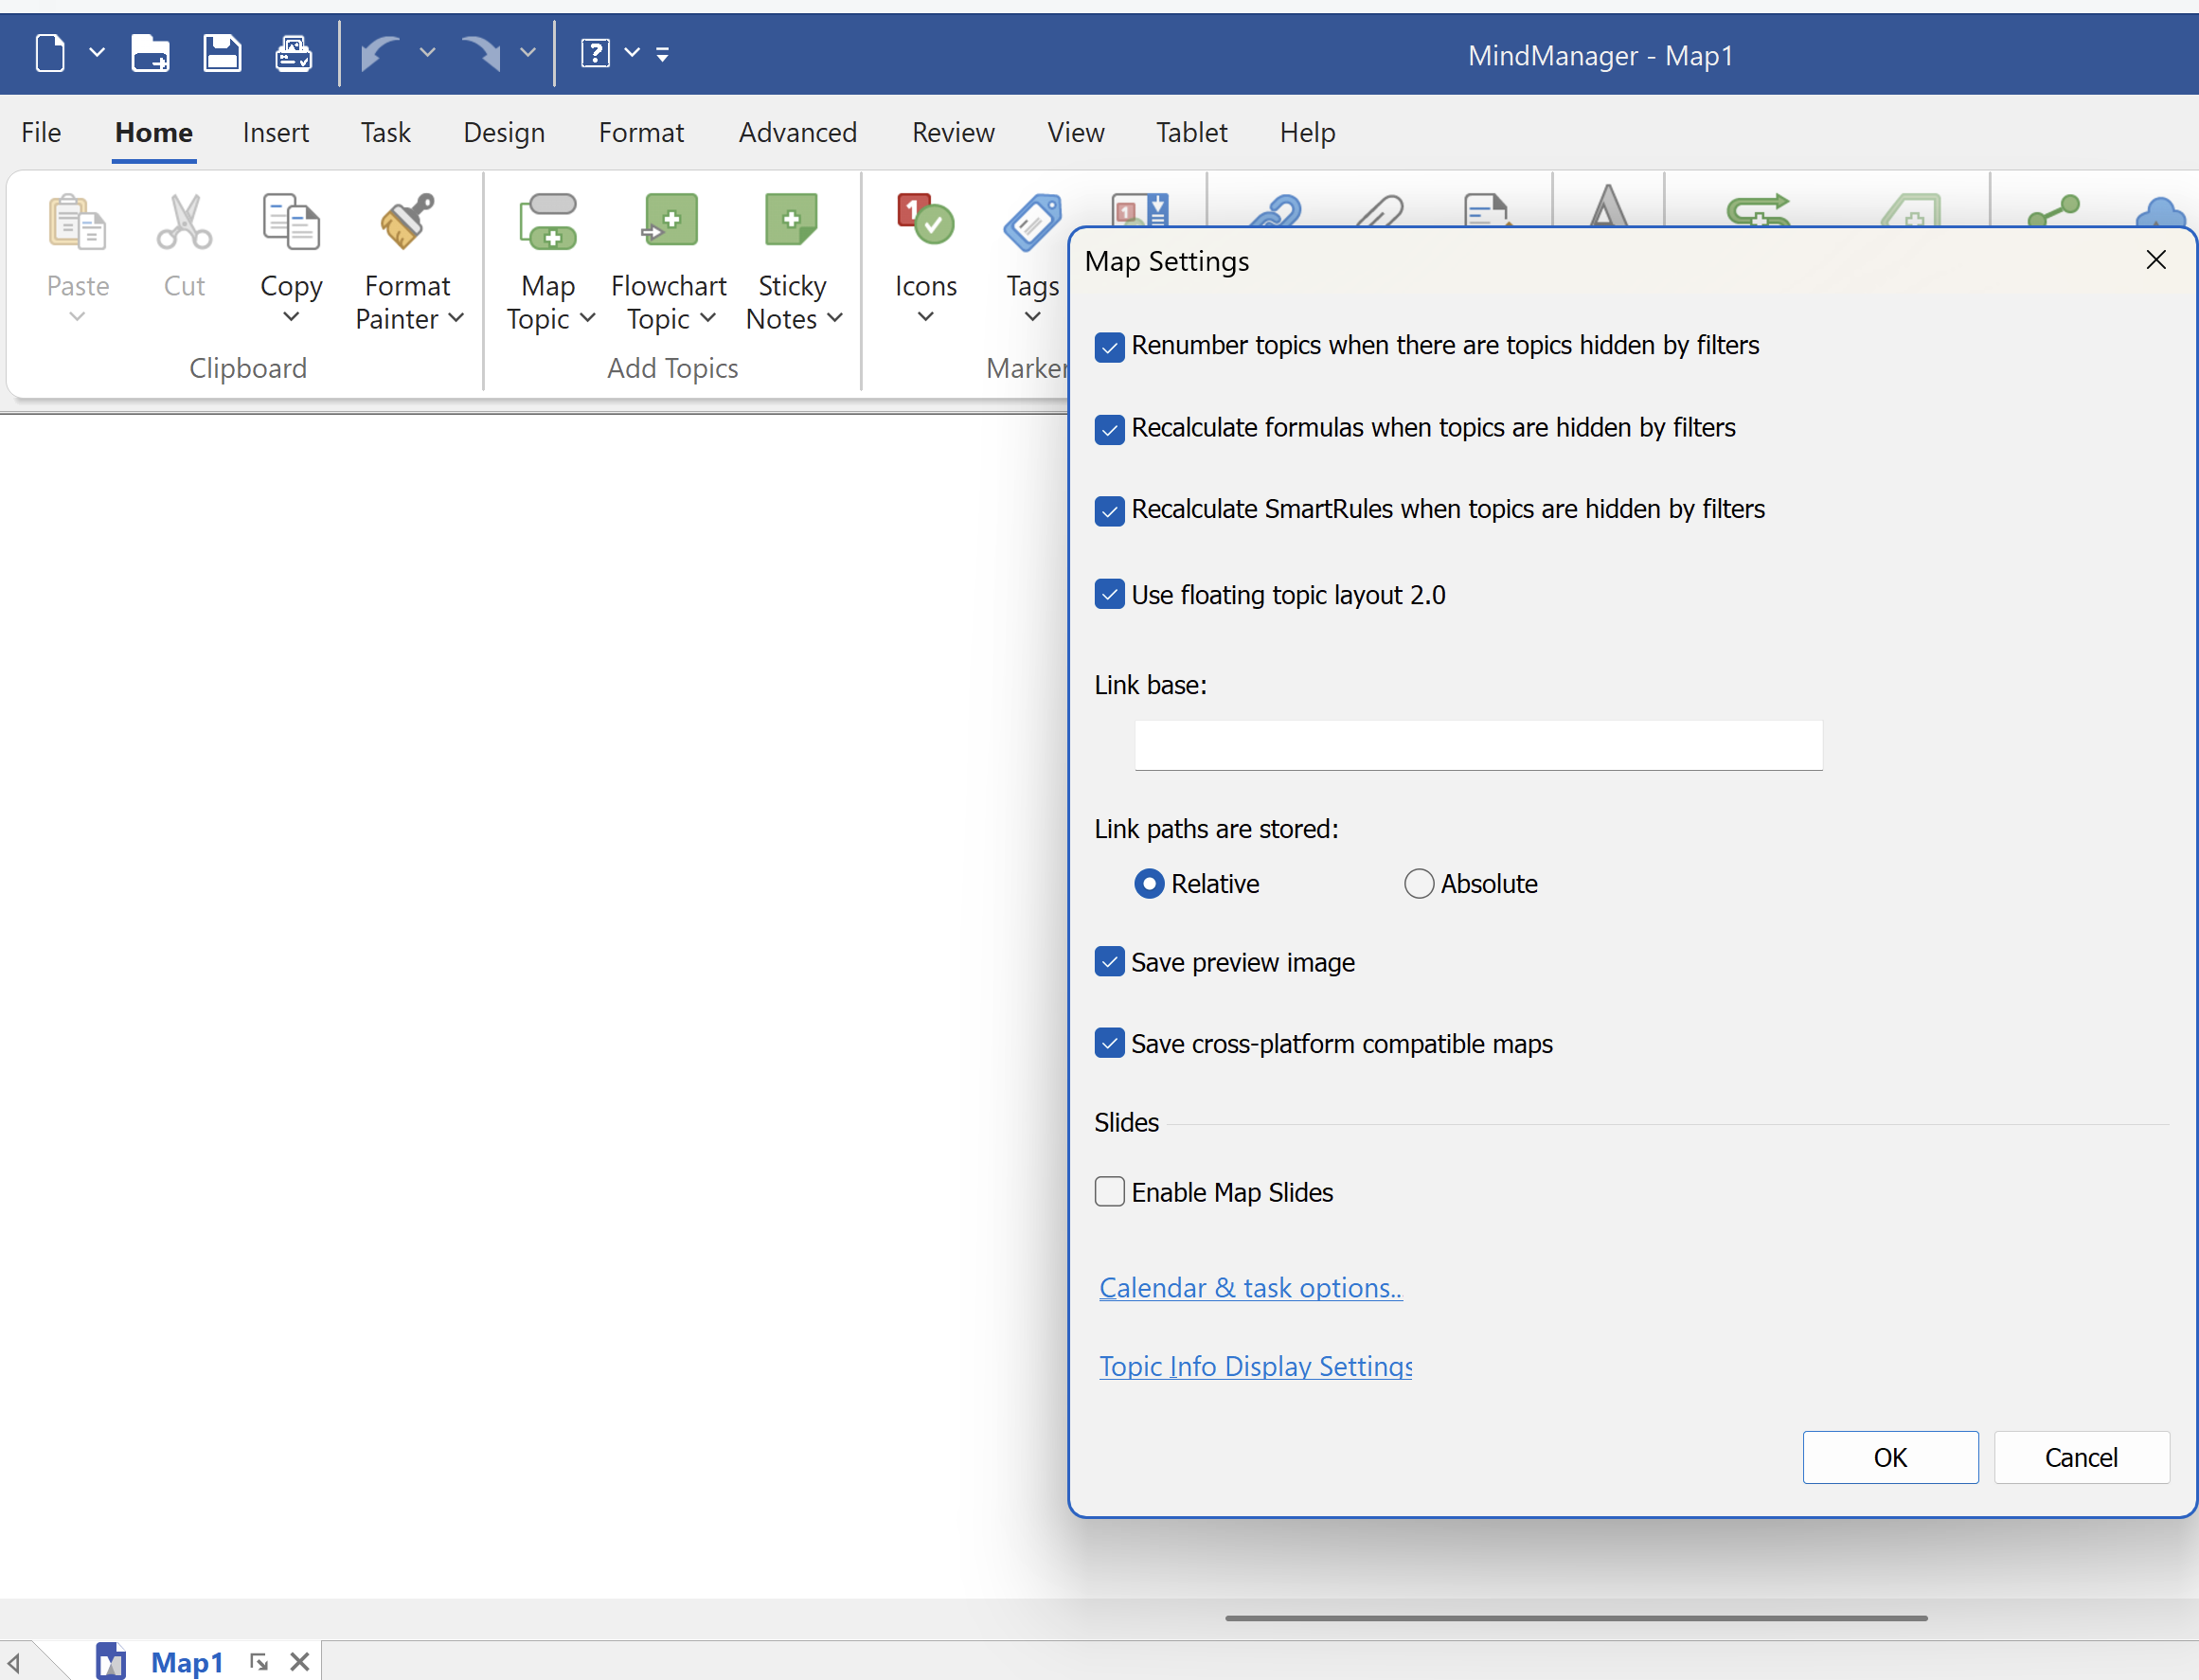The width and height of the screenshot is (2199, 1680).
Task: Close the Map1 tab with its X icon
Action: pos(299,1662)
